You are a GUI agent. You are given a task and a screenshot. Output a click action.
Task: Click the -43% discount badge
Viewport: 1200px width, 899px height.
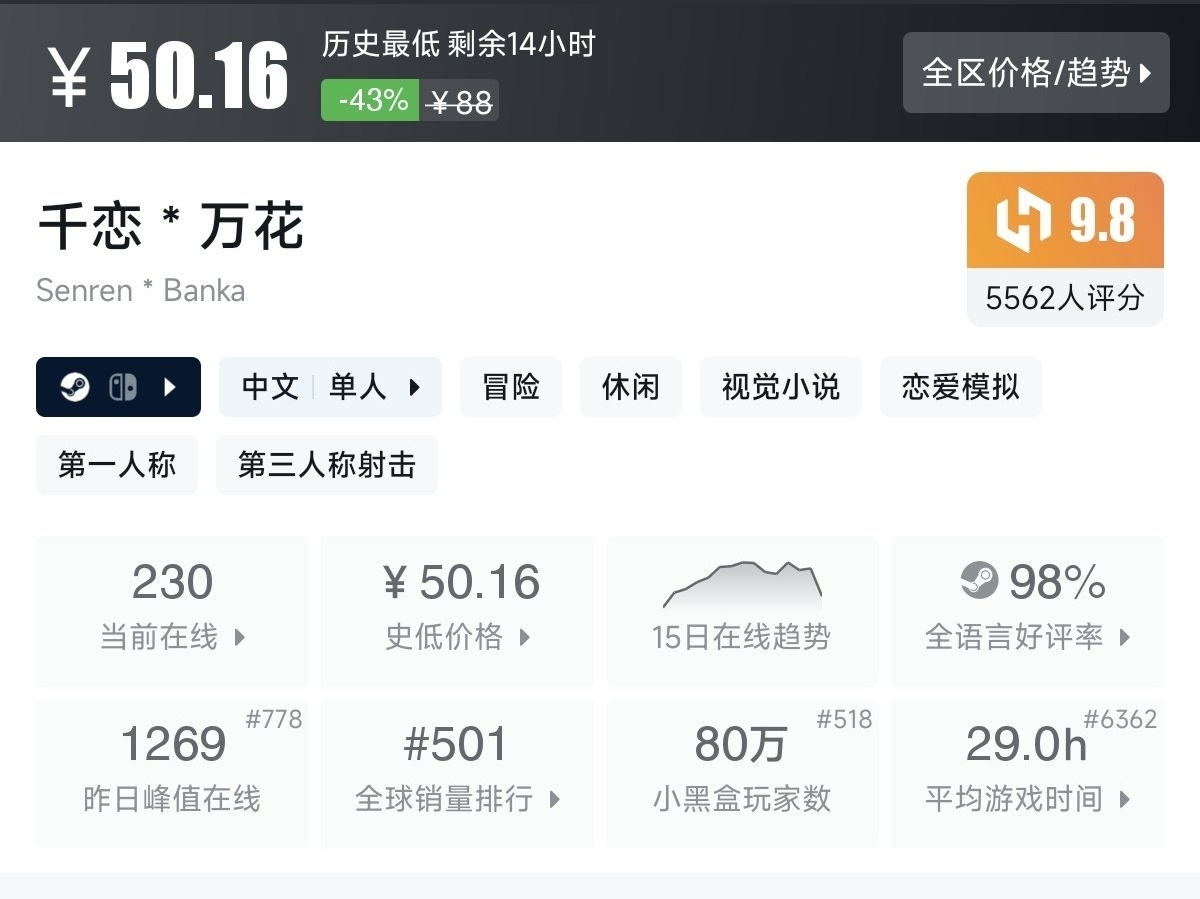point(370,100)
